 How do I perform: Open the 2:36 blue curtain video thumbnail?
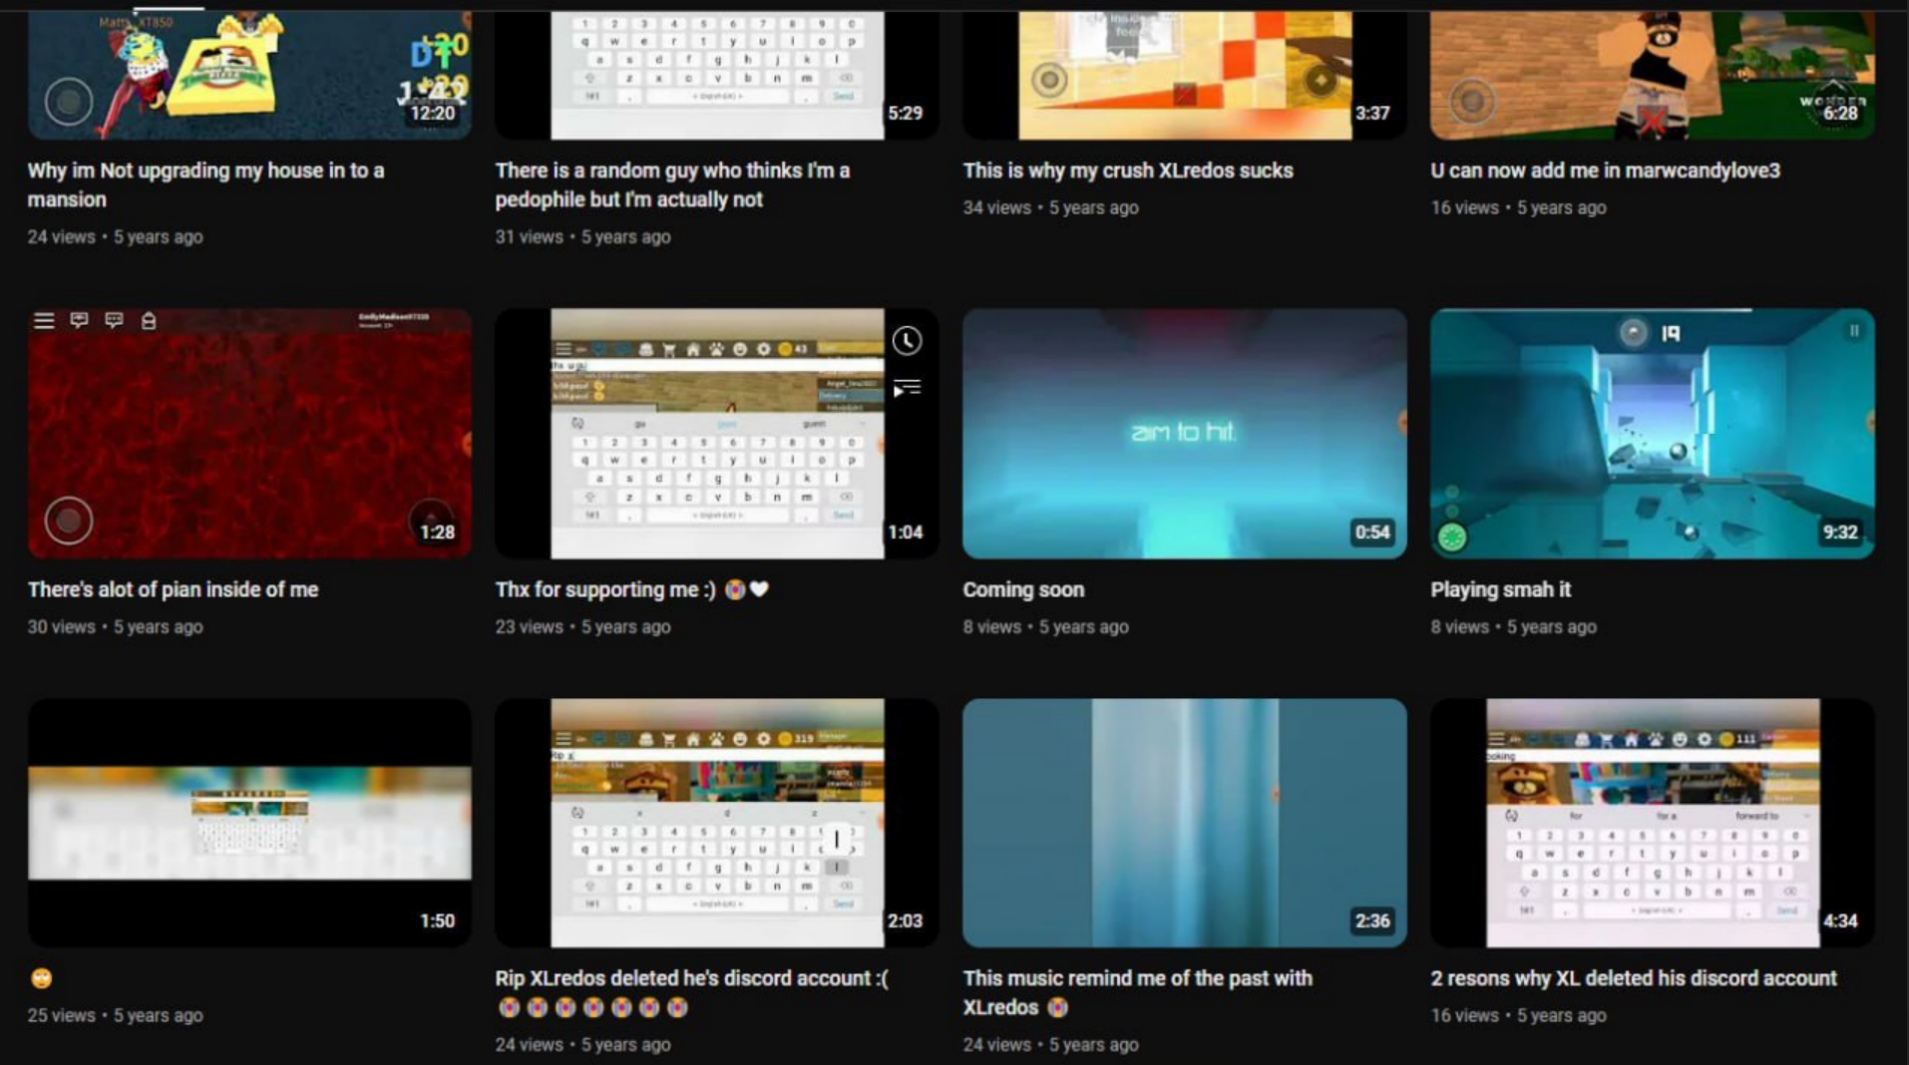coord(1184,822)
